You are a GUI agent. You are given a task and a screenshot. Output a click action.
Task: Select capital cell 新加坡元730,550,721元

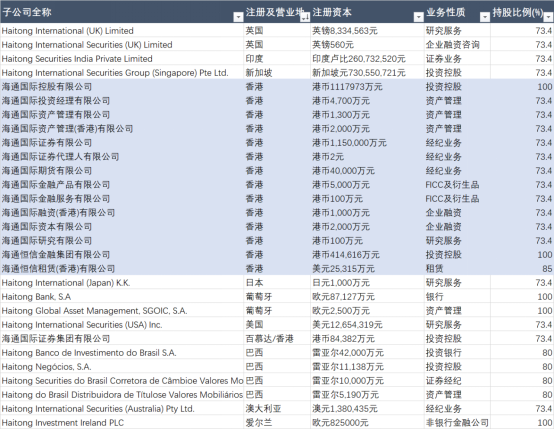(x=367, y=73)
